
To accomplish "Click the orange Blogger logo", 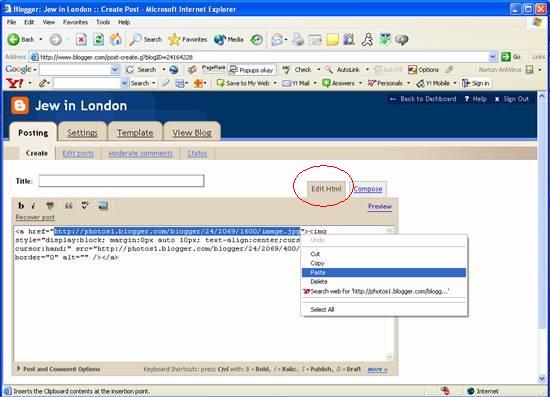I will (x=20, y=106).
